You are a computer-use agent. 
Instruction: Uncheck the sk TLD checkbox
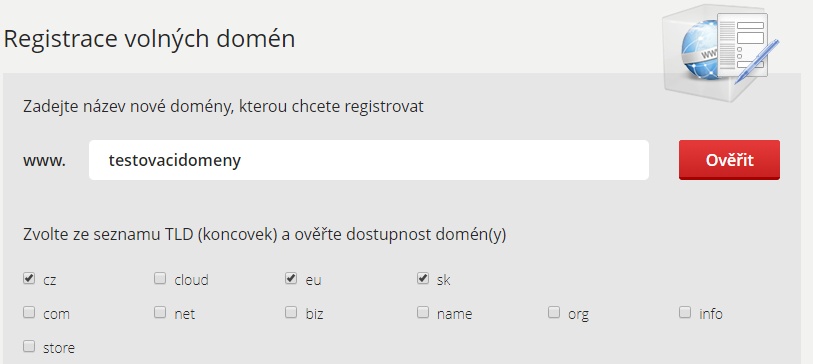(423, 279)
